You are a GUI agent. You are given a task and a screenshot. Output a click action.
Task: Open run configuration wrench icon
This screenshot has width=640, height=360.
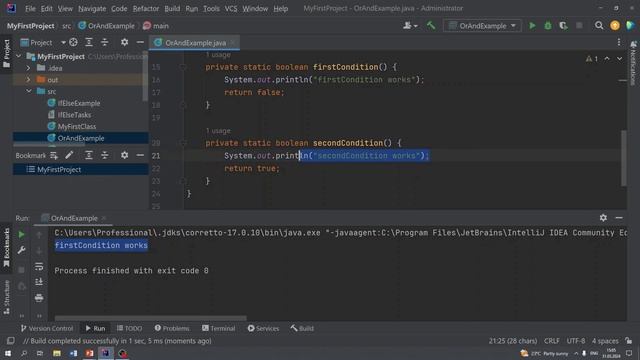(21, 250)
